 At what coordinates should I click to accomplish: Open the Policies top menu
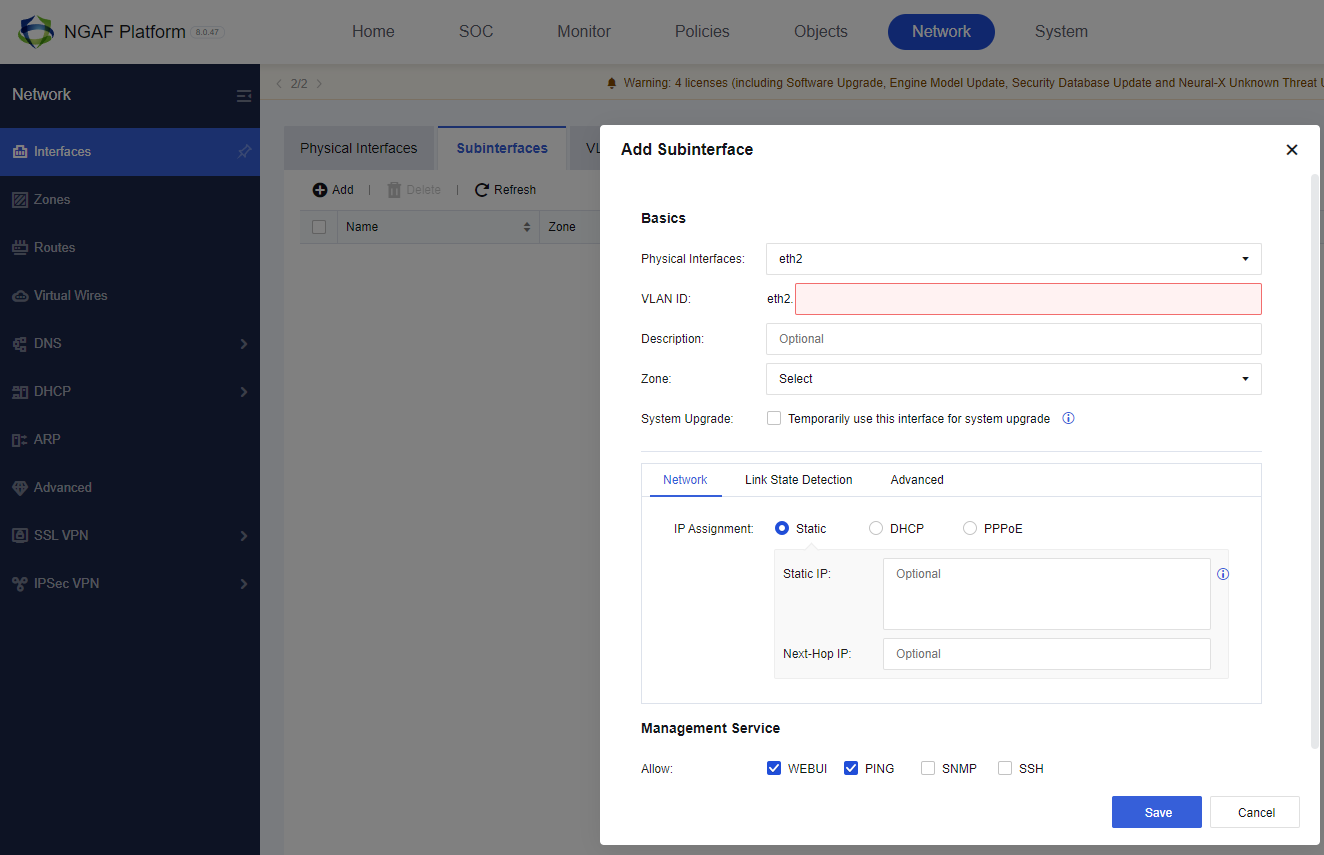point(702,32)
